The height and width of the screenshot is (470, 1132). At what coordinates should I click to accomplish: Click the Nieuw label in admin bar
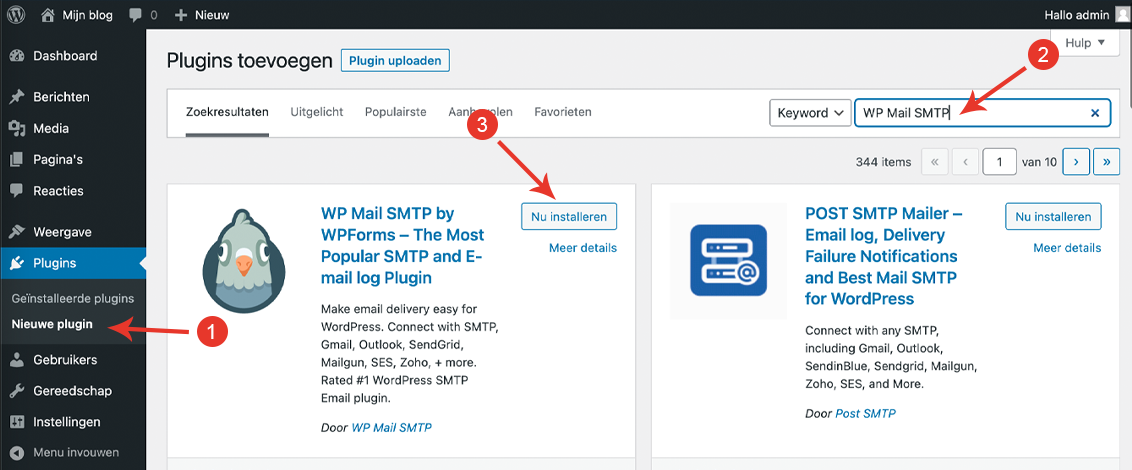coord(213,15)
